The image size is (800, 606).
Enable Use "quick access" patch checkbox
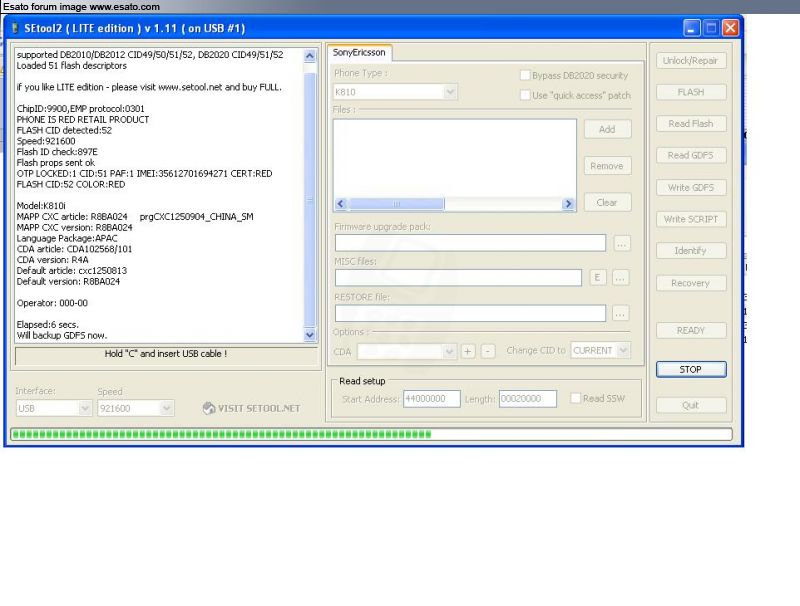point(524,95)
